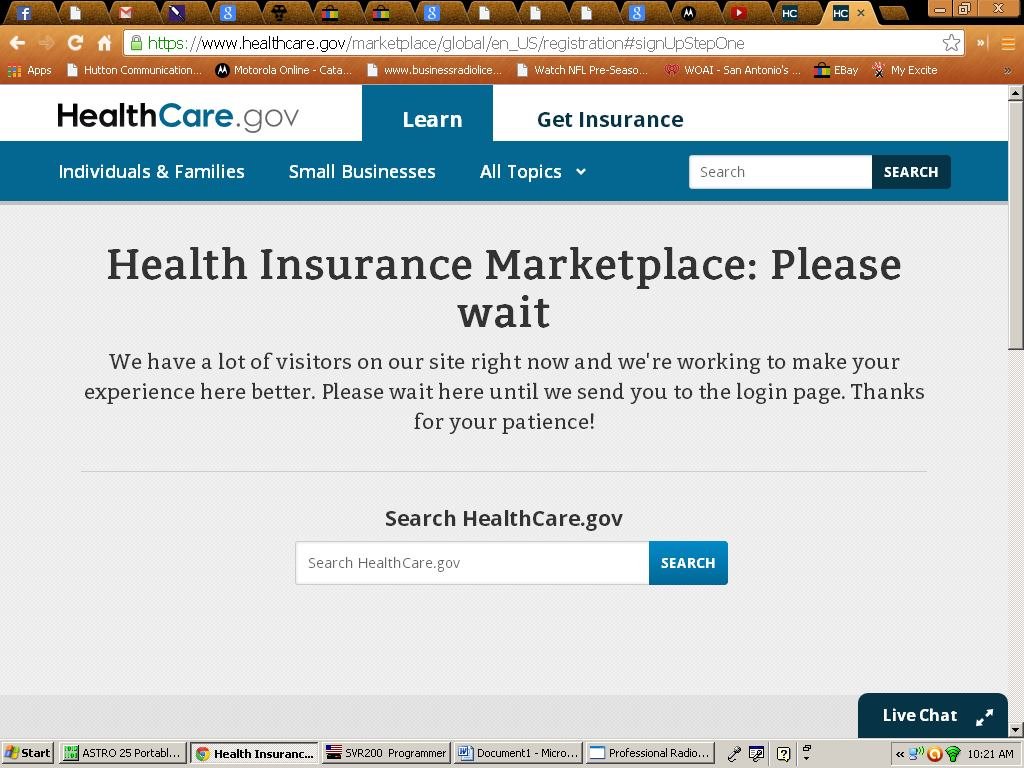Switch to SVR200 Programmer taskbar window

pyautogui.click(x=386, y=753)
